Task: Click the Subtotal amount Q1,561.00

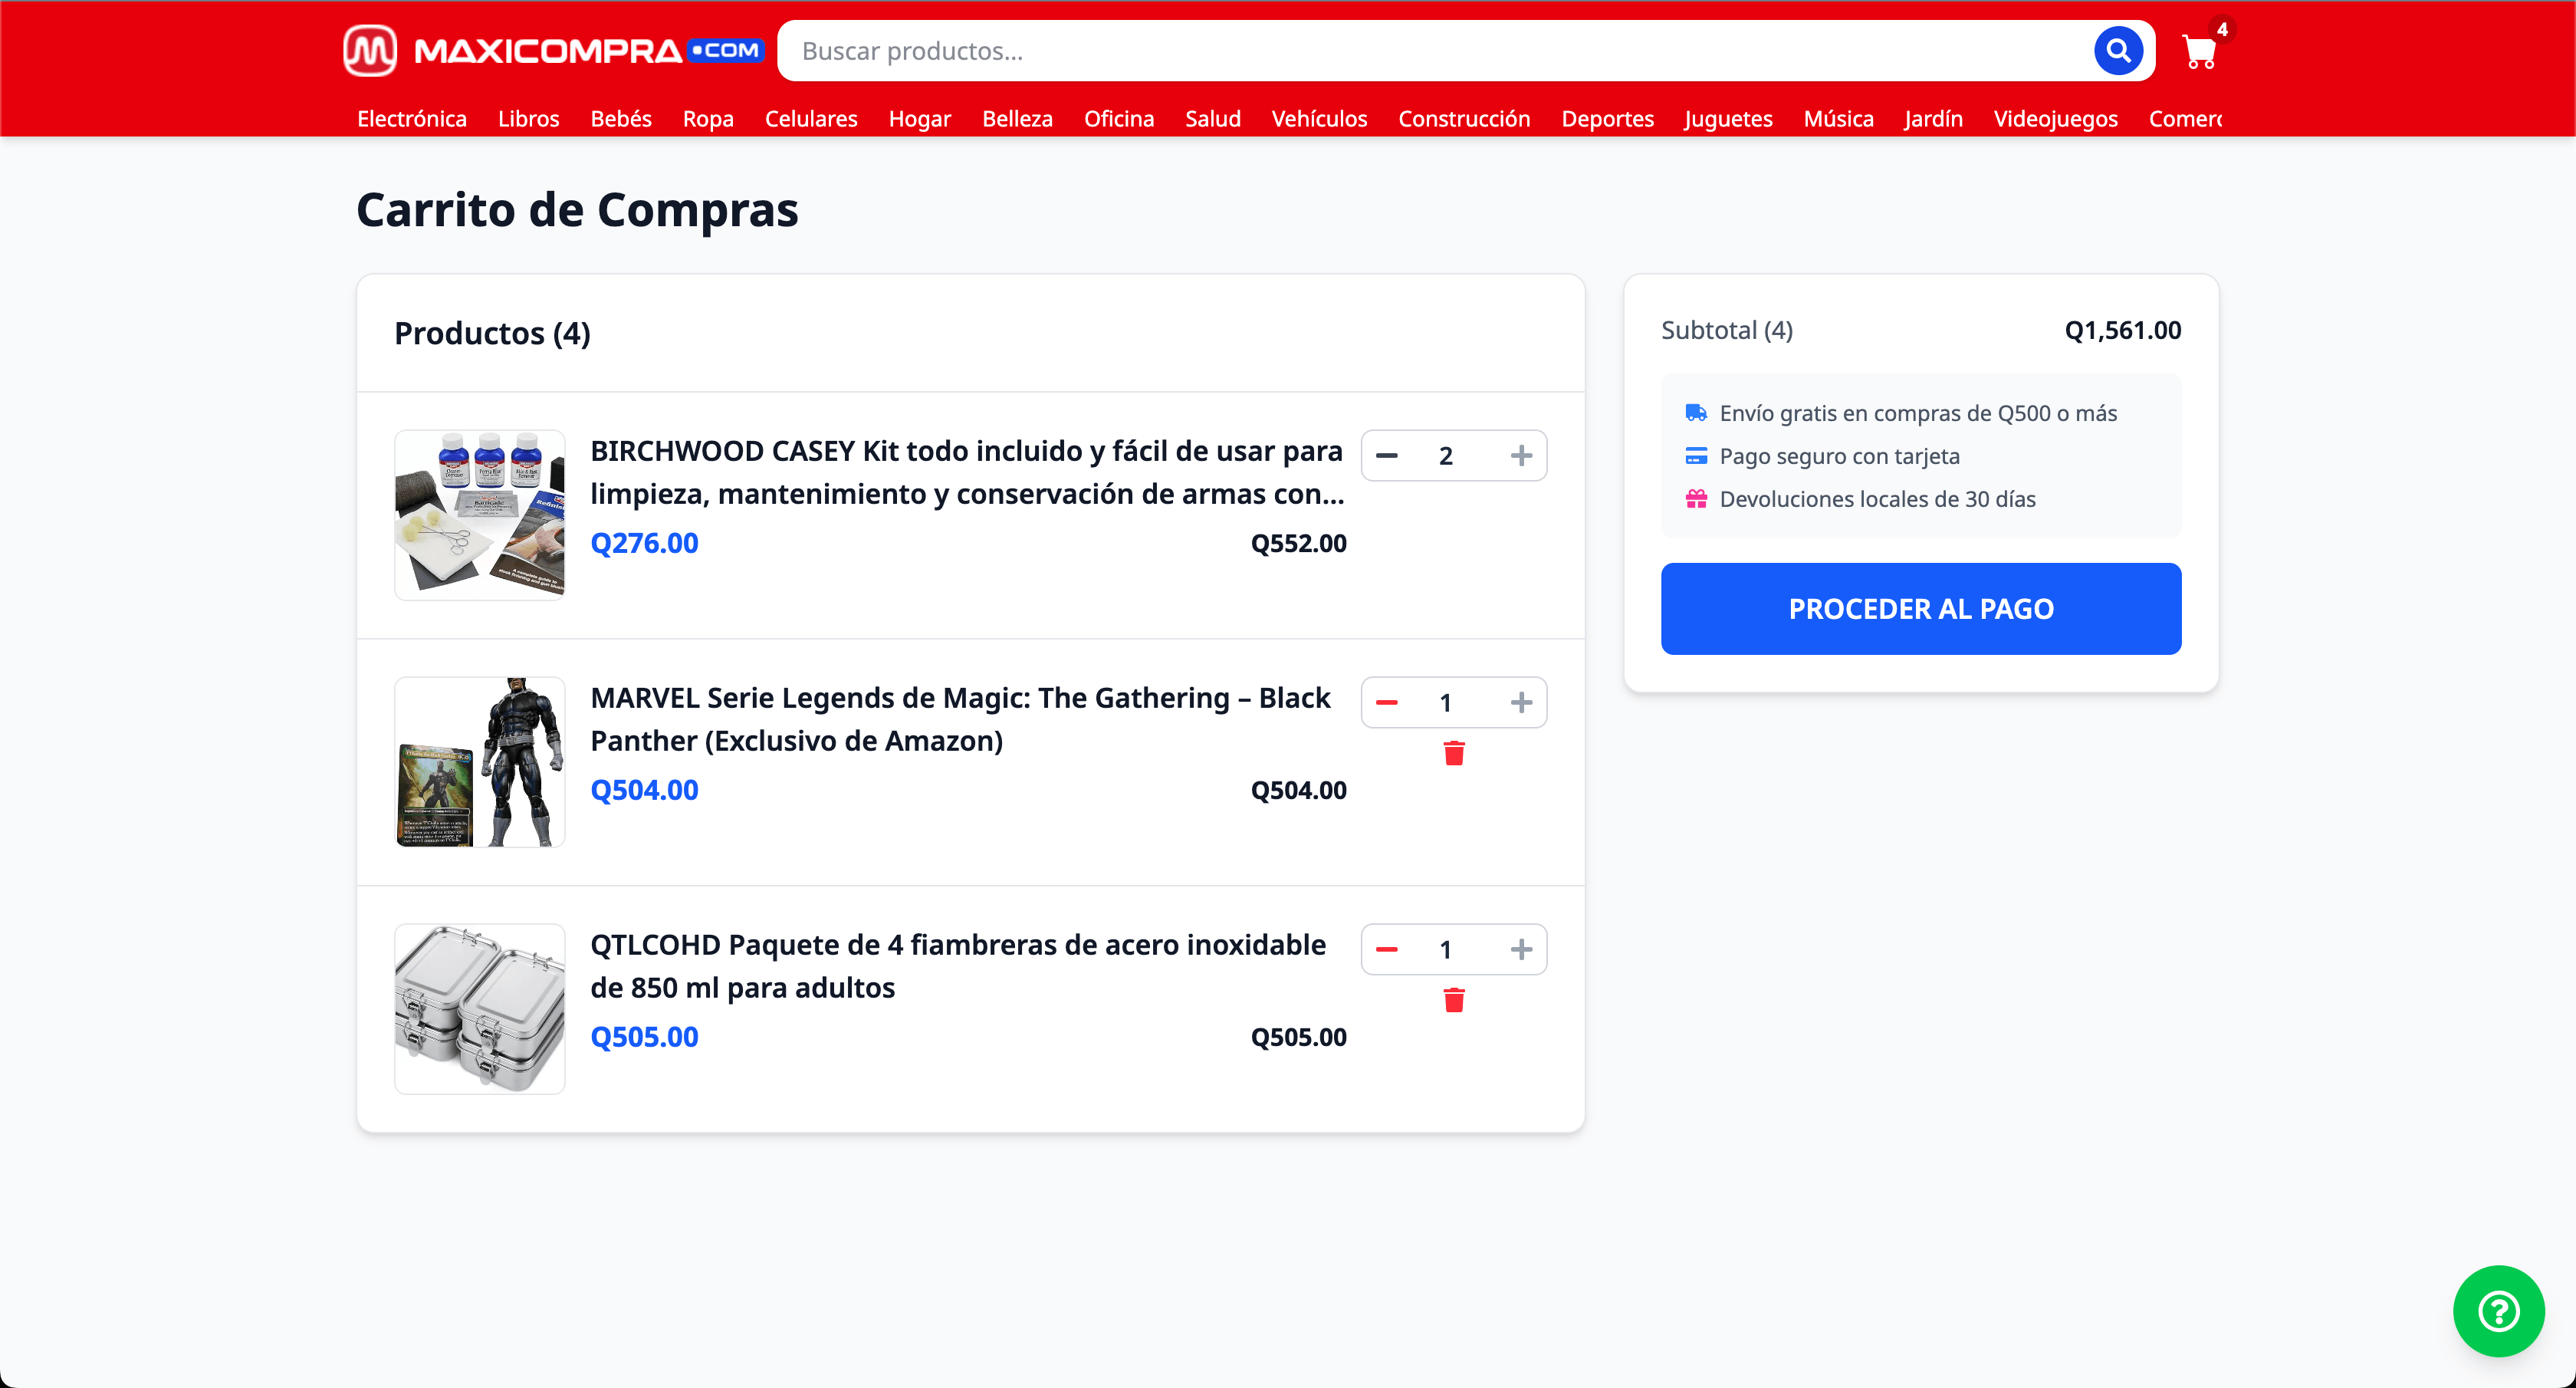Action: [x=2122, y=330]
